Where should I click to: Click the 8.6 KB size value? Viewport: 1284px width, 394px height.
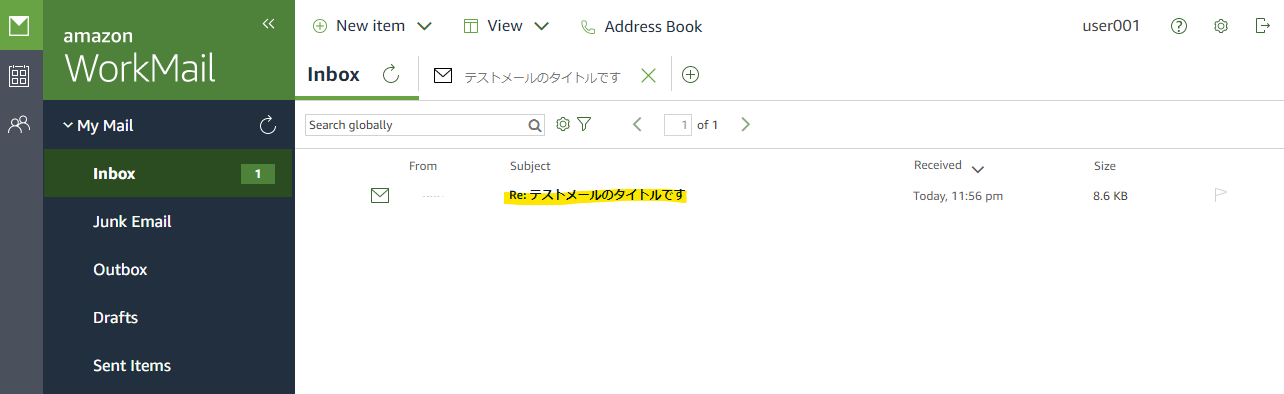[x=1110, y=196]
